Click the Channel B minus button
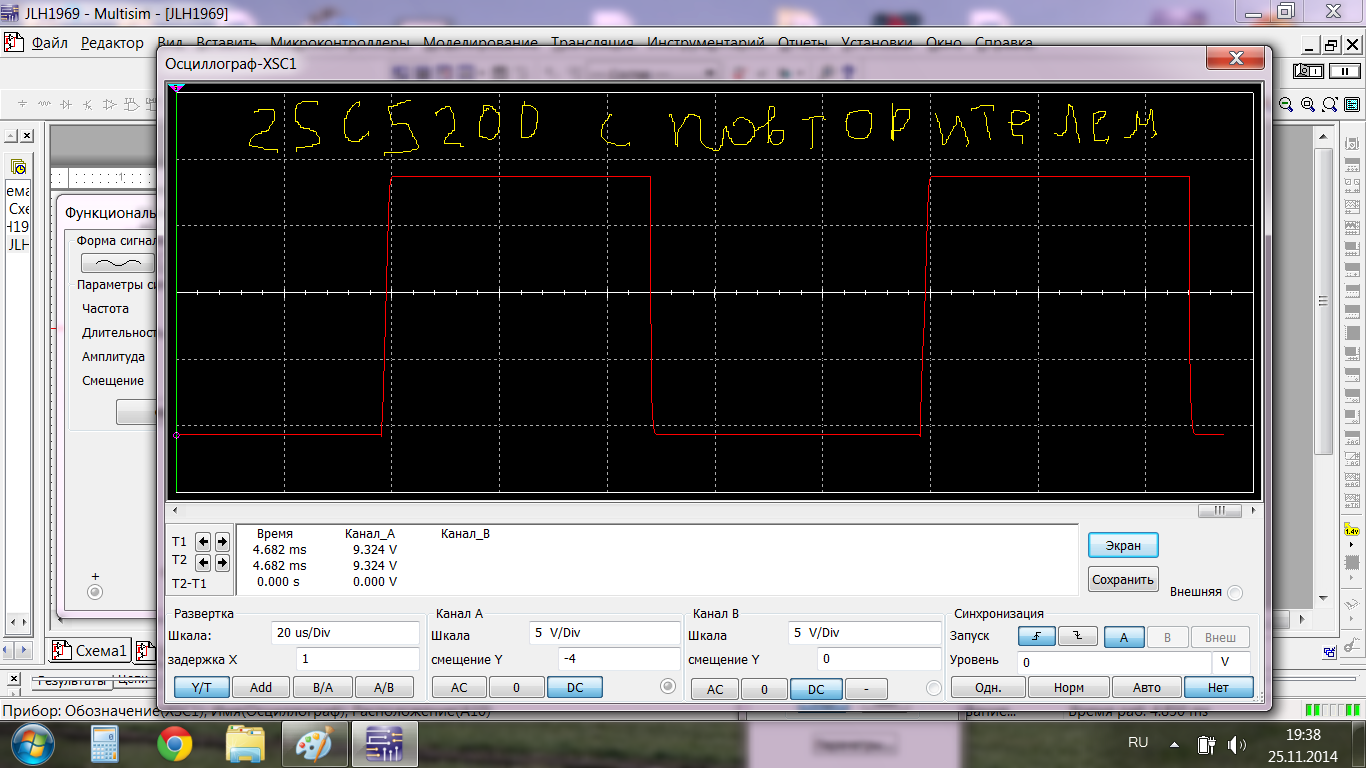 click(x=866, y=689)
